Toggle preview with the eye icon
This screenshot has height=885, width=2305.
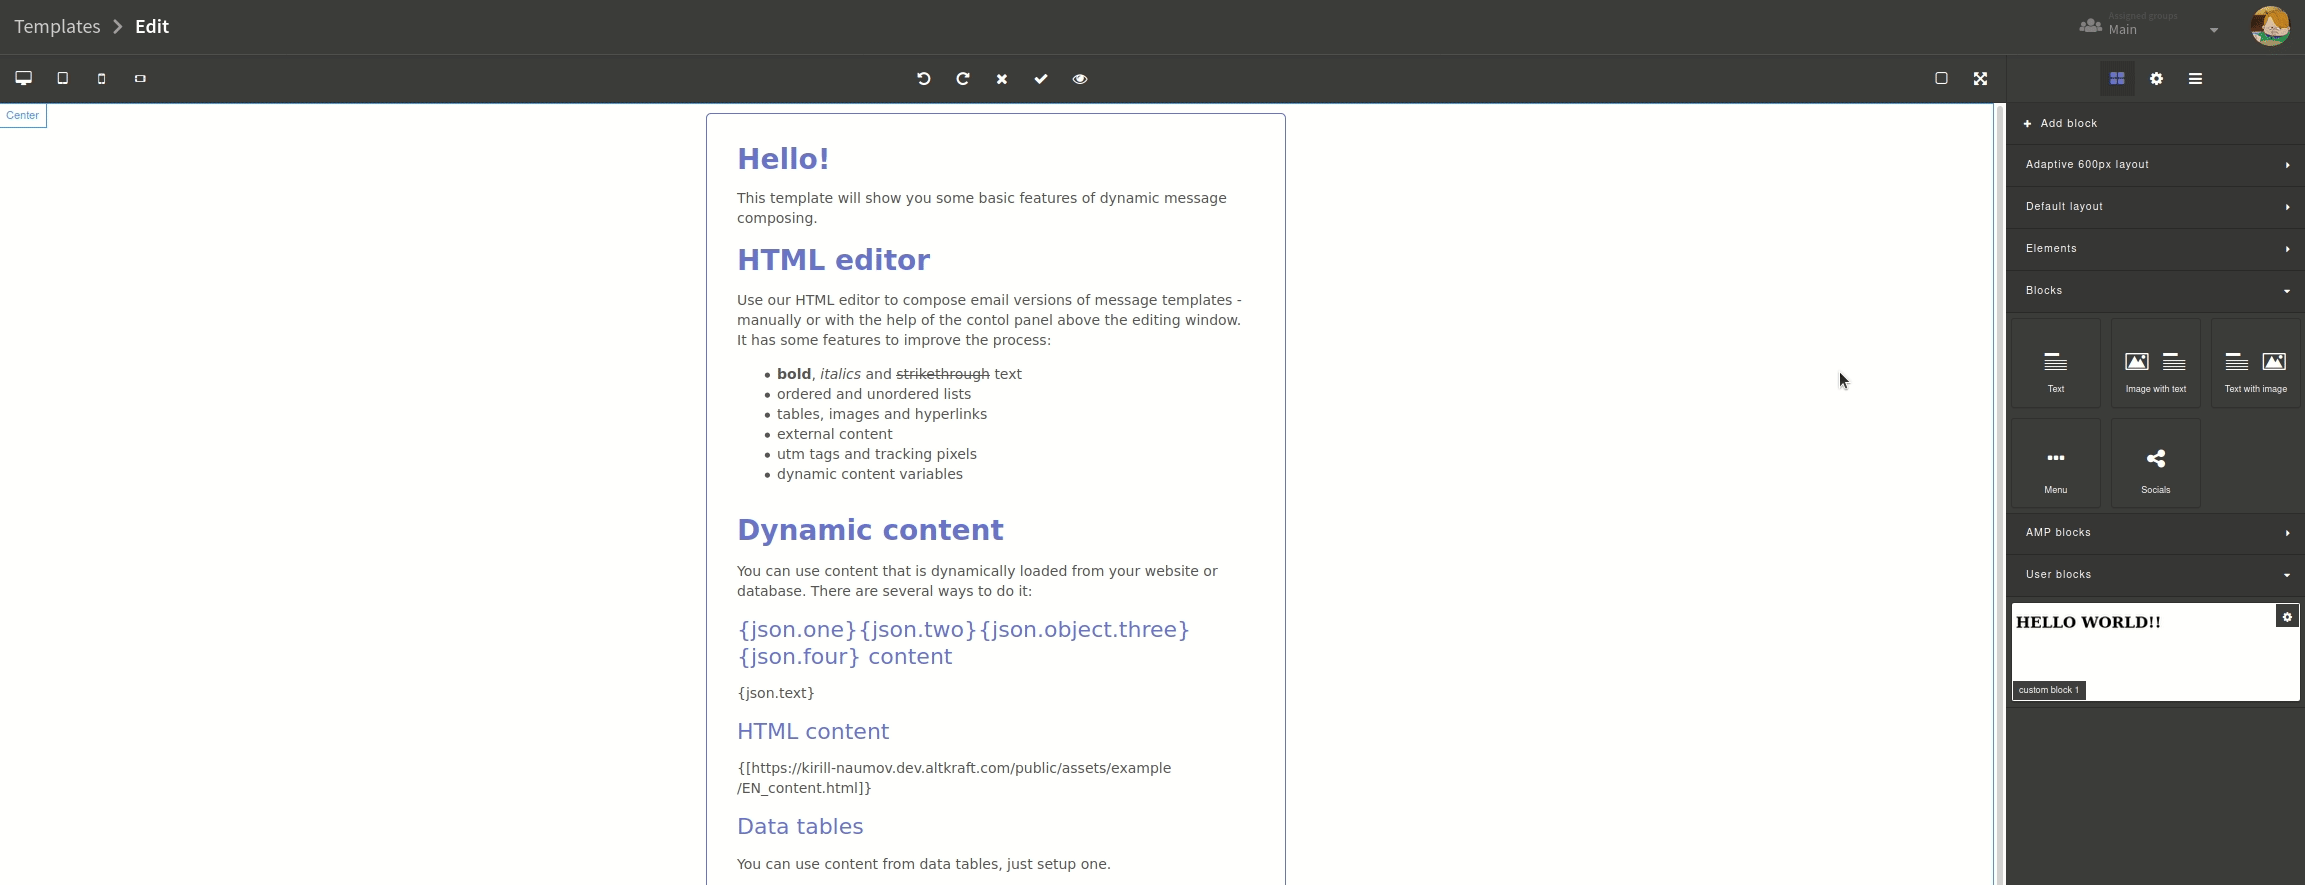pyautogui.click(x=1079, y=79)
